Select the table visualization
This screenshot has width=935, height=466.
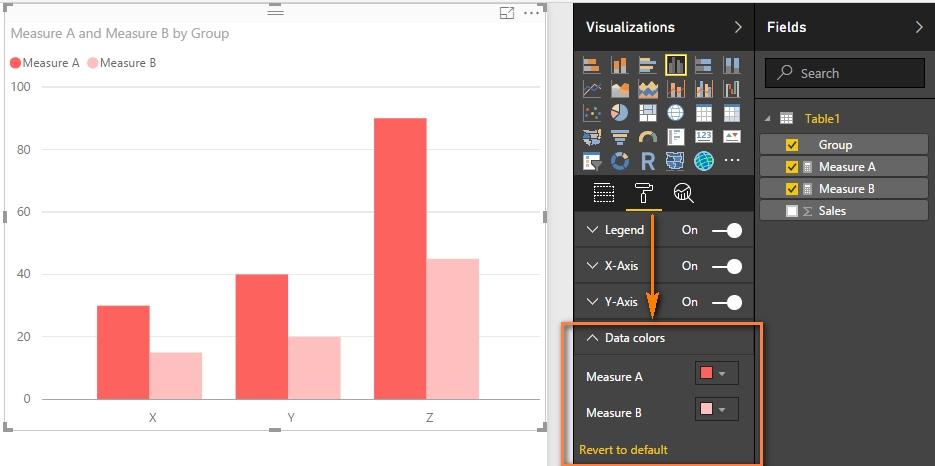(704, 113)
